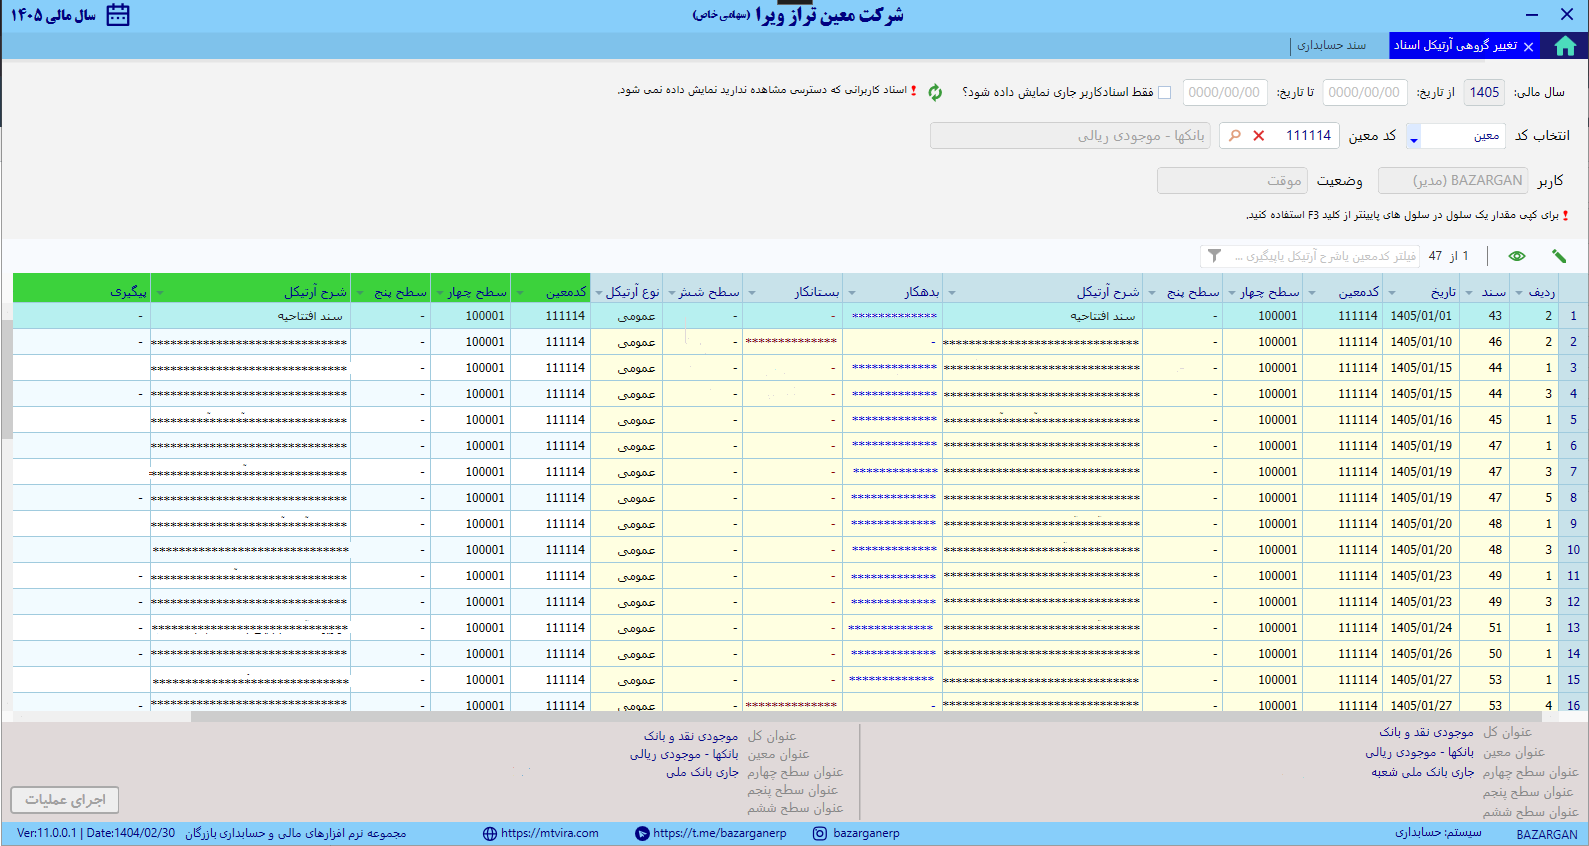Open green شرح آرتیکل column filter arrow
1589x846 pixels.
[160, 293]
